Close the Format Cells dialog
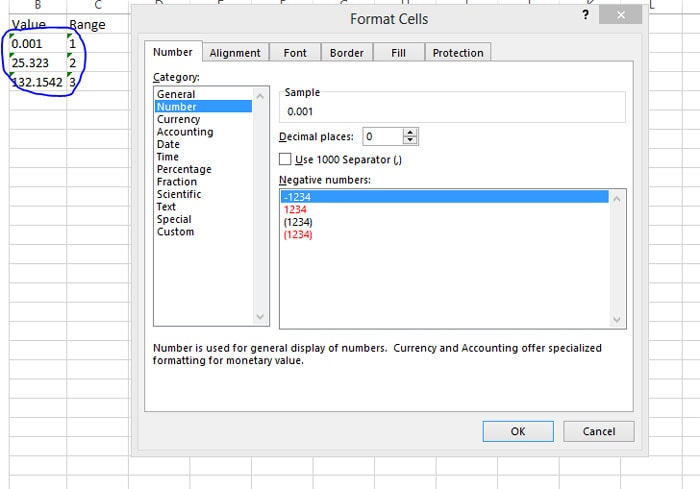Image resolution: width=700 pixels, height=489 pixels. [622, 15]
